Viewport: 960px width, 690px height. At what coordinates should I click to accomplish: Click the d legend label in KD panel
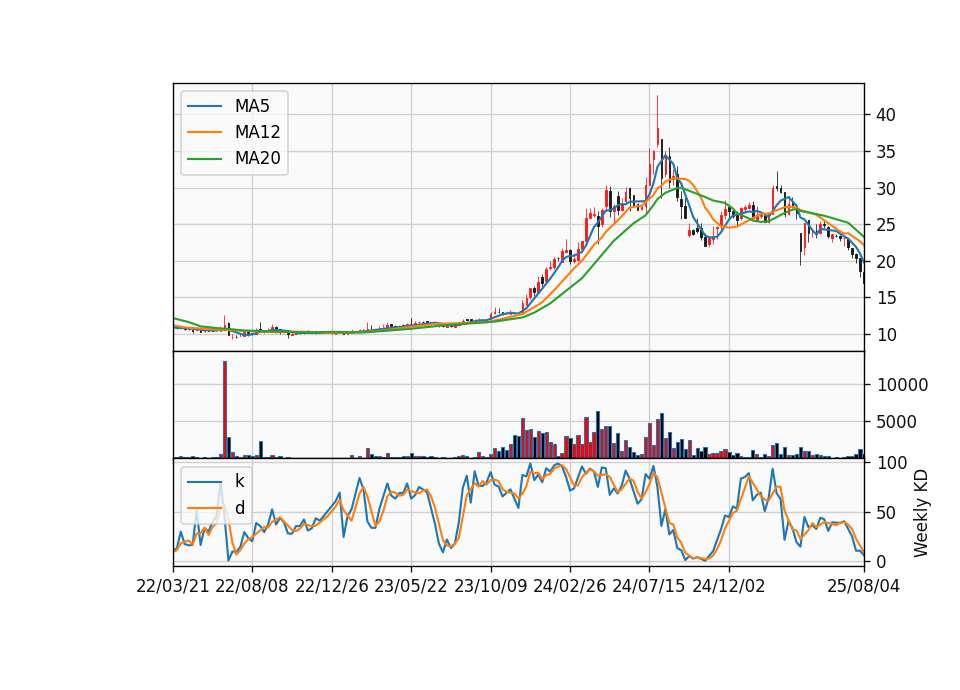(240, 508)
